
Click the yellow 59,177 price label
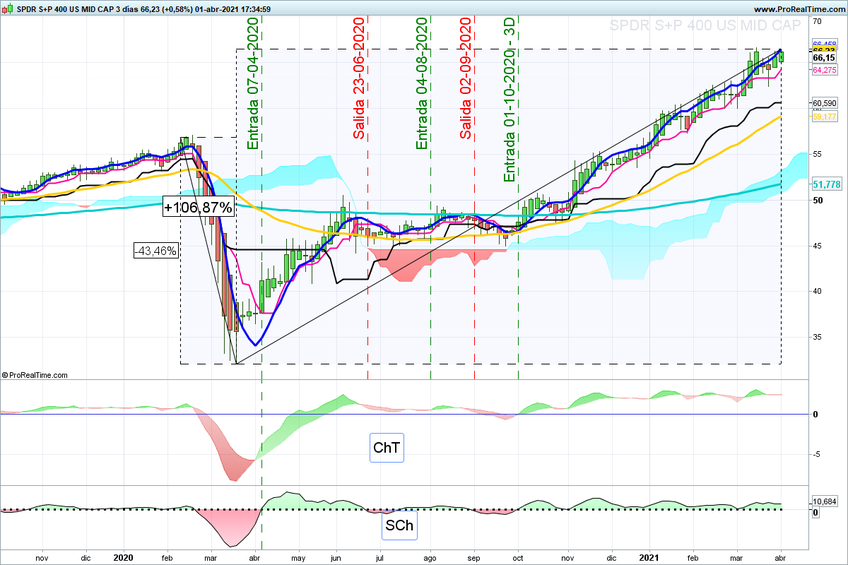[x=824, y=116]
